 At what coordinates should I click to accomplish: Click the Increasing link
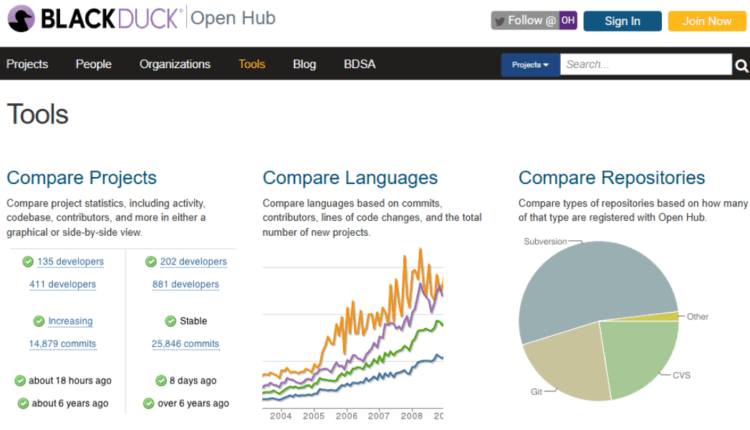pos(70,321)
